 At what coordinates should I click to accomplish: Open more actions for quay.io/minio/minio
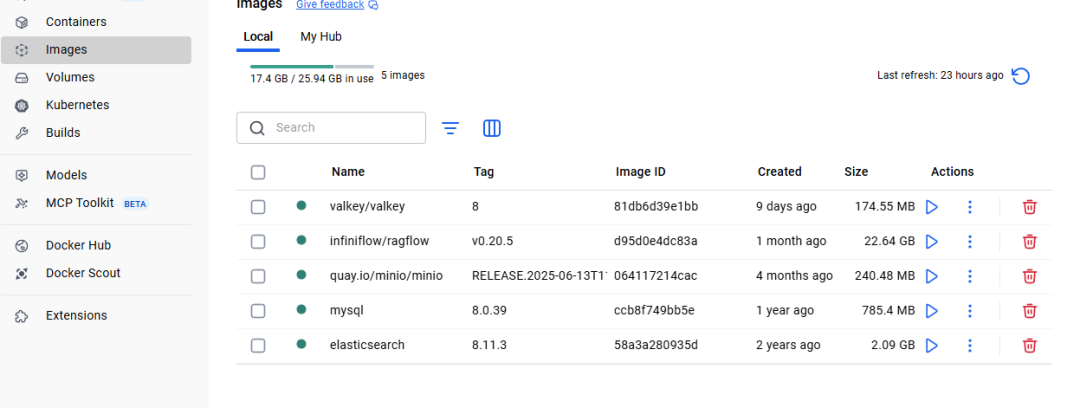(970, 276)
